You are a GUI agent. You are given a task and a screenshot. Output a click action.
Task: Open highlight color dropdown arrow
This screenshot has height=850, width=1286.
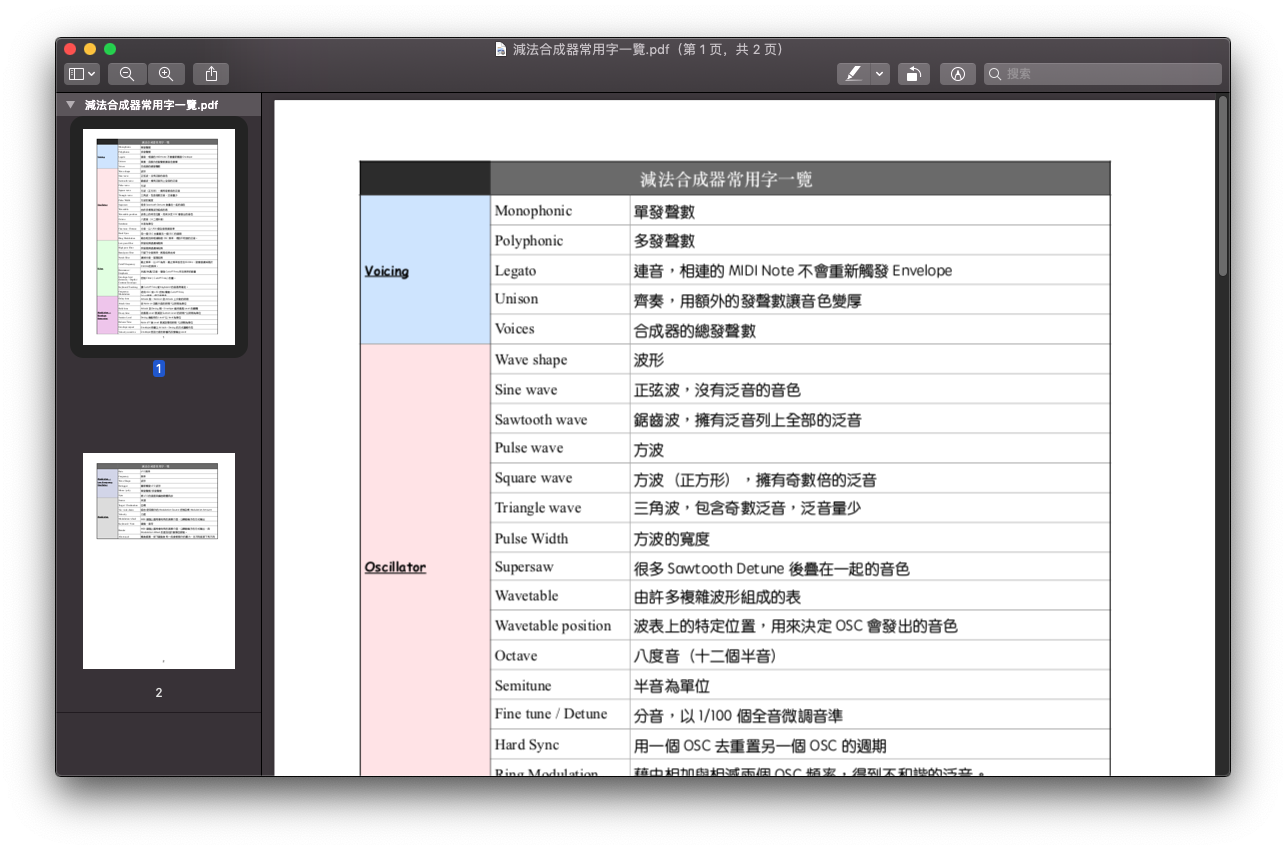(880, 73)
